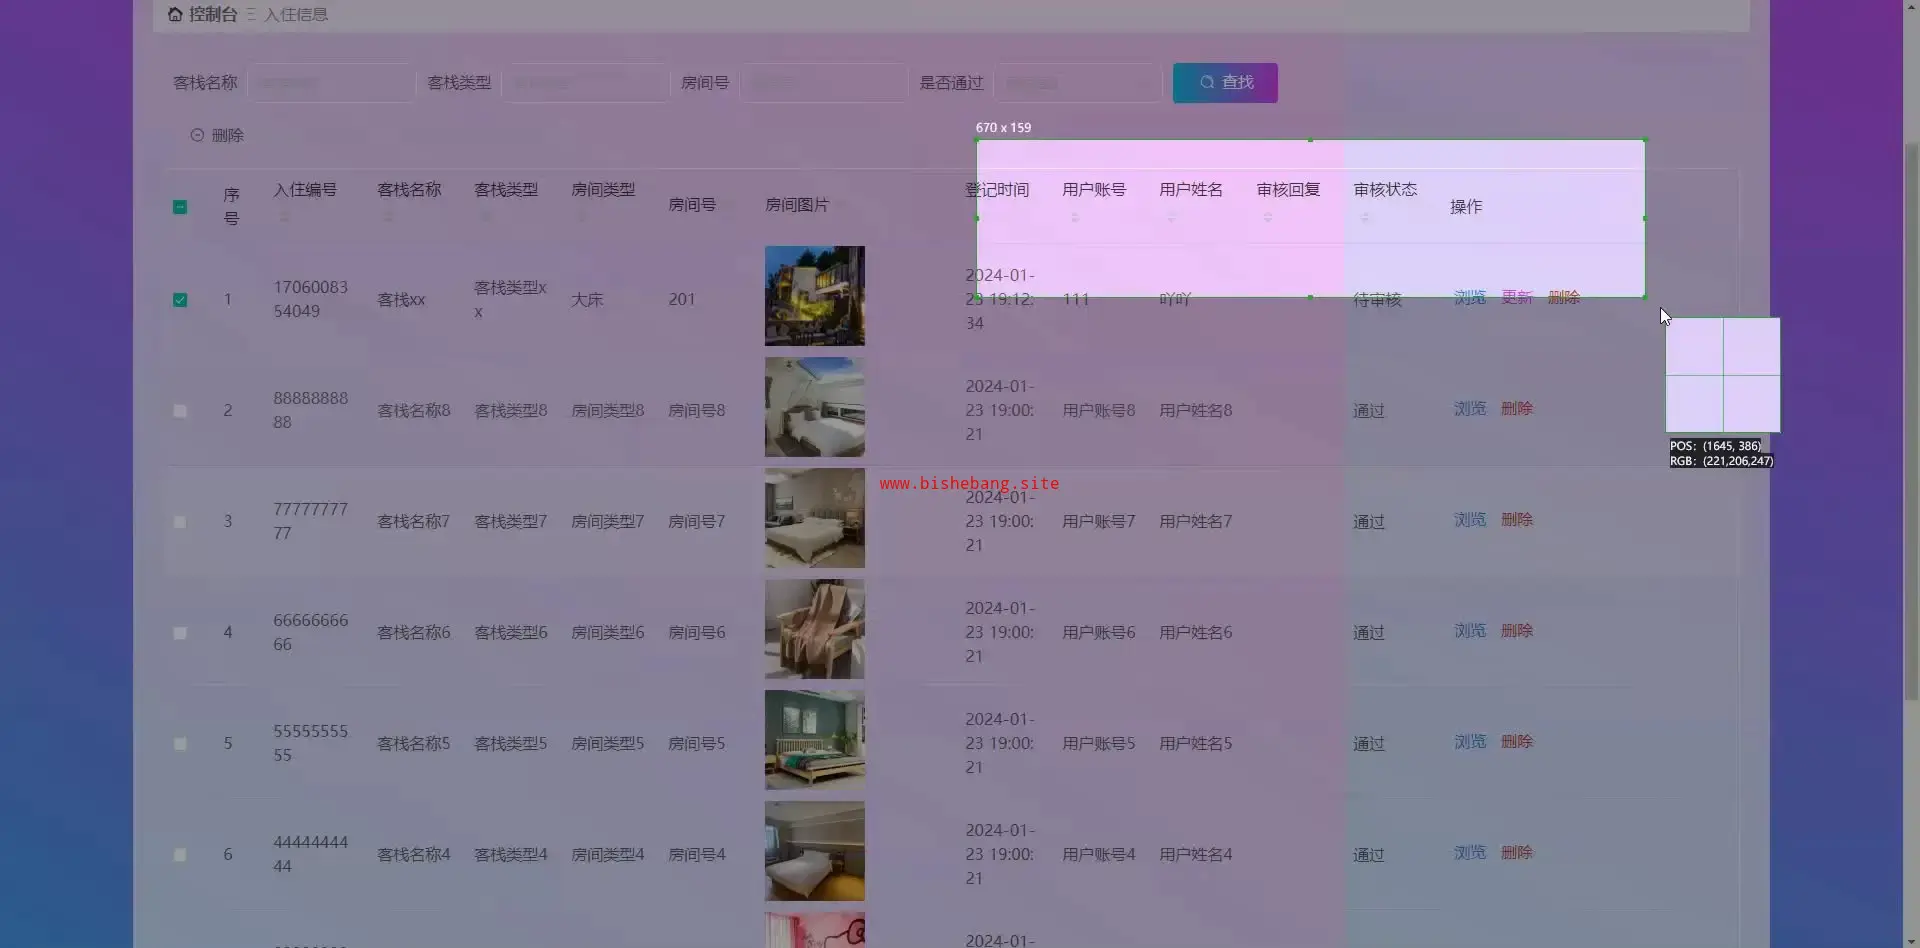Viewport: 1920px width, 948px height.
Task: Open the 是否通过 dropdown filter
Action: pyautogui.click(x=1078, y=83)
